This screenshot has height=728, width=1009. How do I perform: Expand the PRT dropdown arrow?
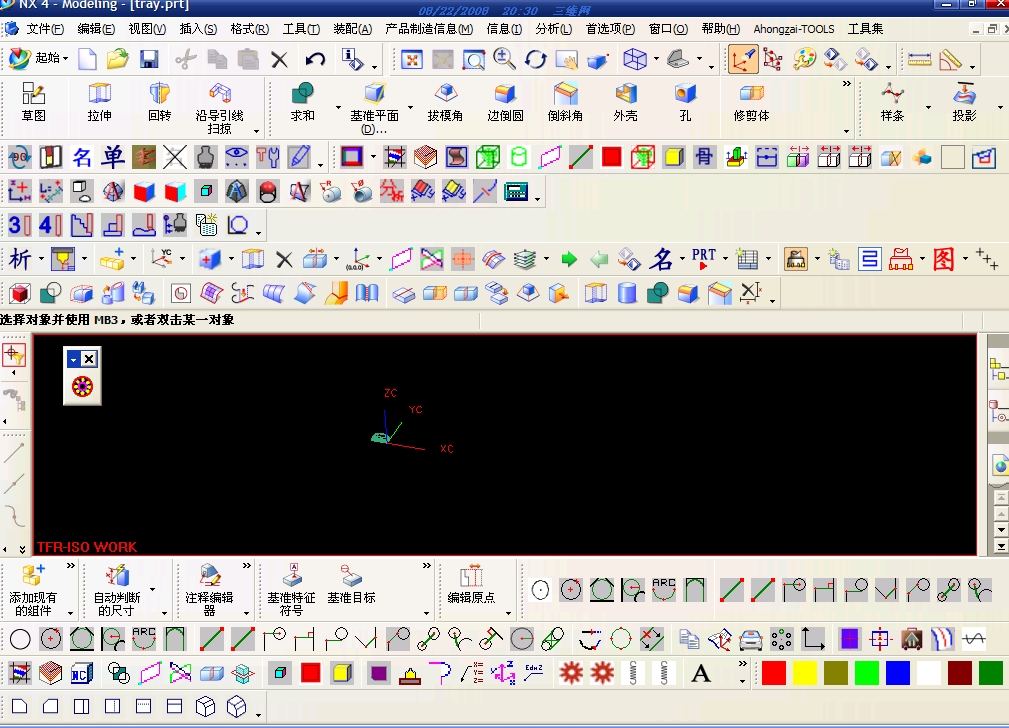[725, 259]
